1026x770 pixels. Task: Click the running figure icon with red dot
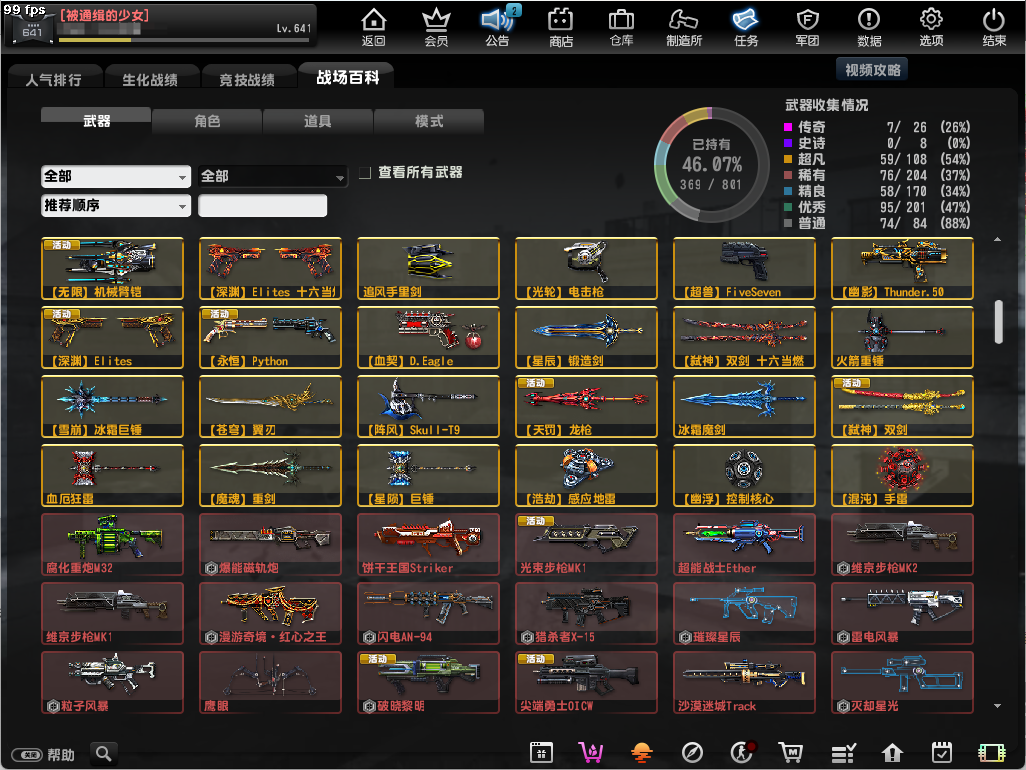[743, 753]
